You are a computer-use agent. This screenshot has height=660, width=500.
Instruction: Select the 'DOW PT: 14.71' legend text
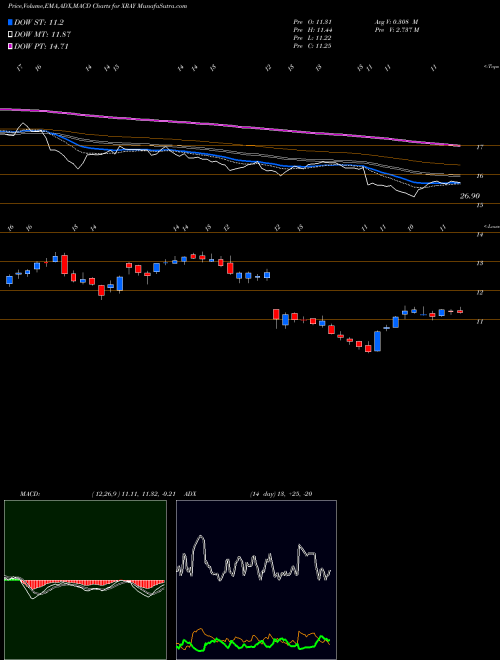(x=41, y=46)
